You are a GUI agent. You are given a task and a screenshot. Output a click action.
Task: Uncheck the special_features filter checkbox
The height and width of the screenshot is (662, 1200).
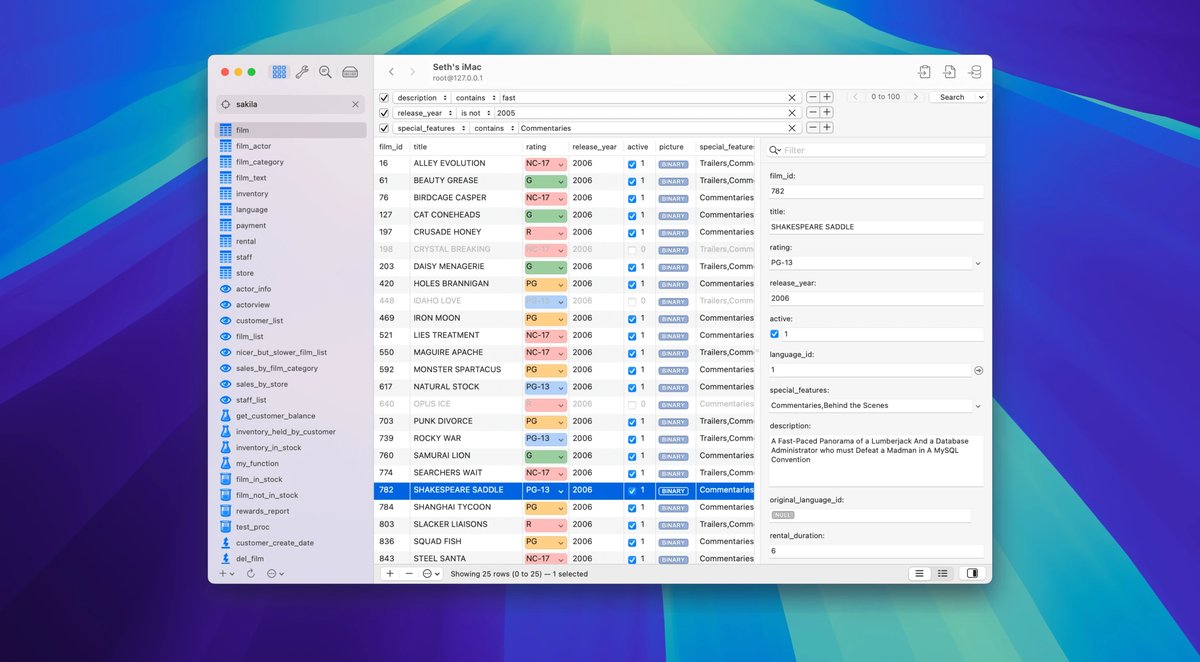click(384, 128)
